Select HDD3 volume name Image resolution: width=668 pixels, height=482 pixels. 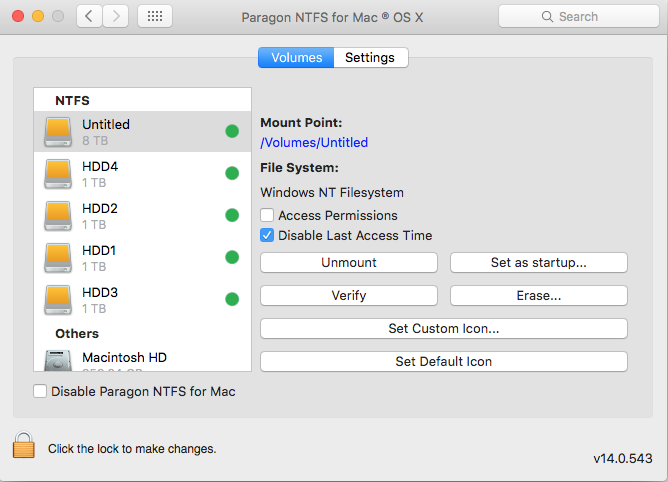point(100,292)
